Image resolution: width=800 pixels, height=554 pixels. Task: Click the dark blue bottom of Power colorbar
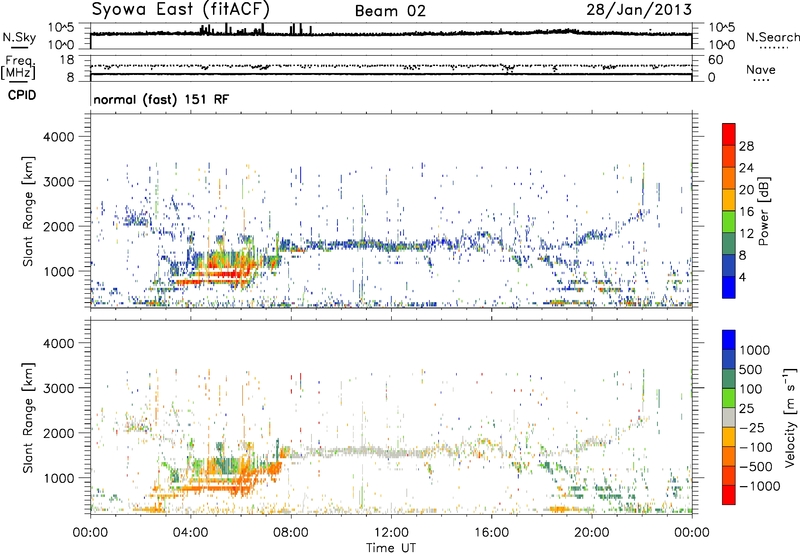[729, 287]
